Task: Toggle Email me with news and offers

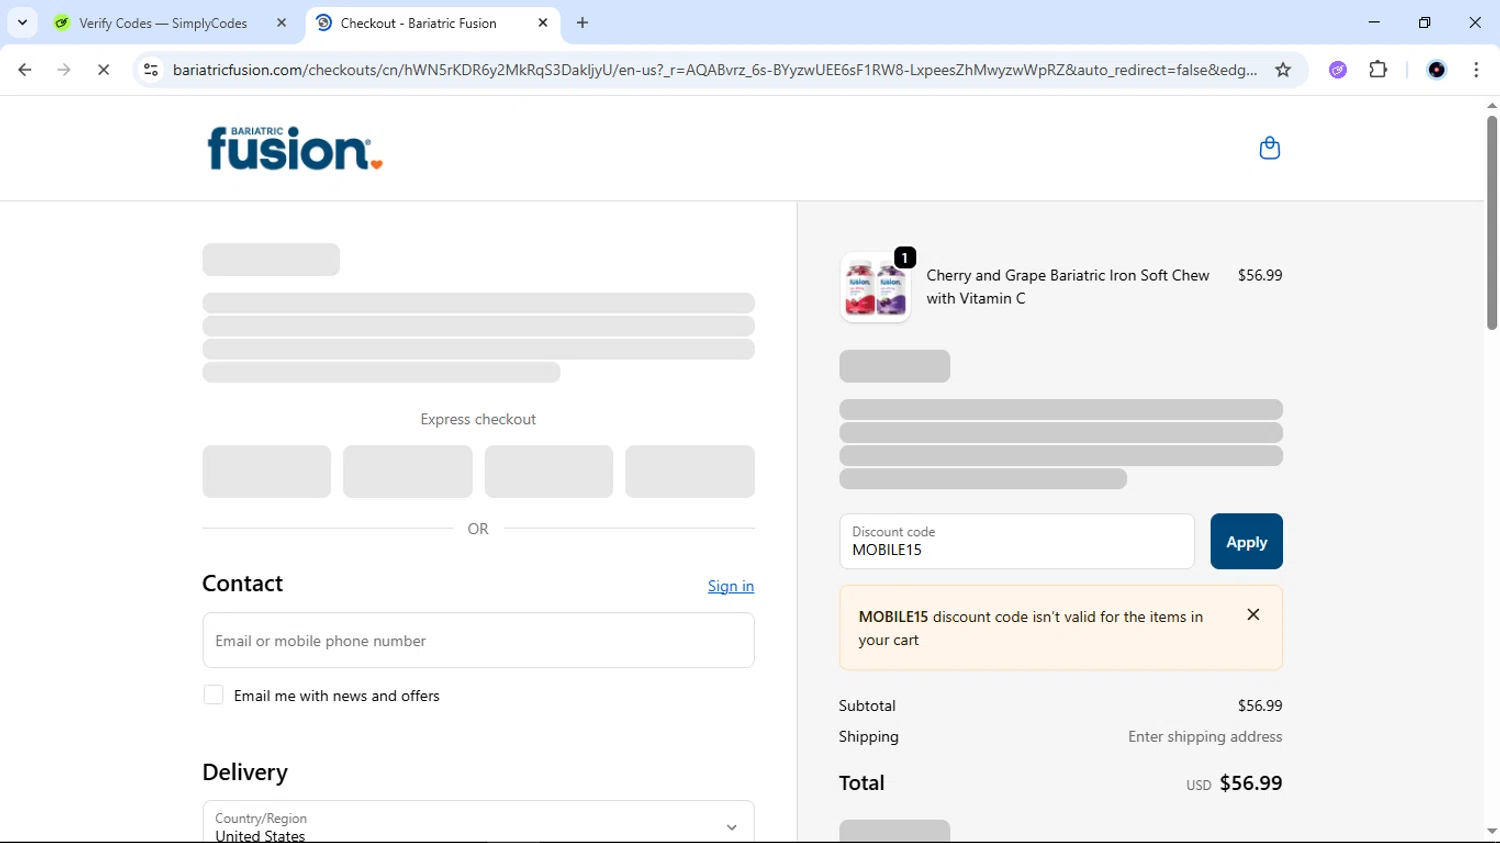Action: pos(213,695)
